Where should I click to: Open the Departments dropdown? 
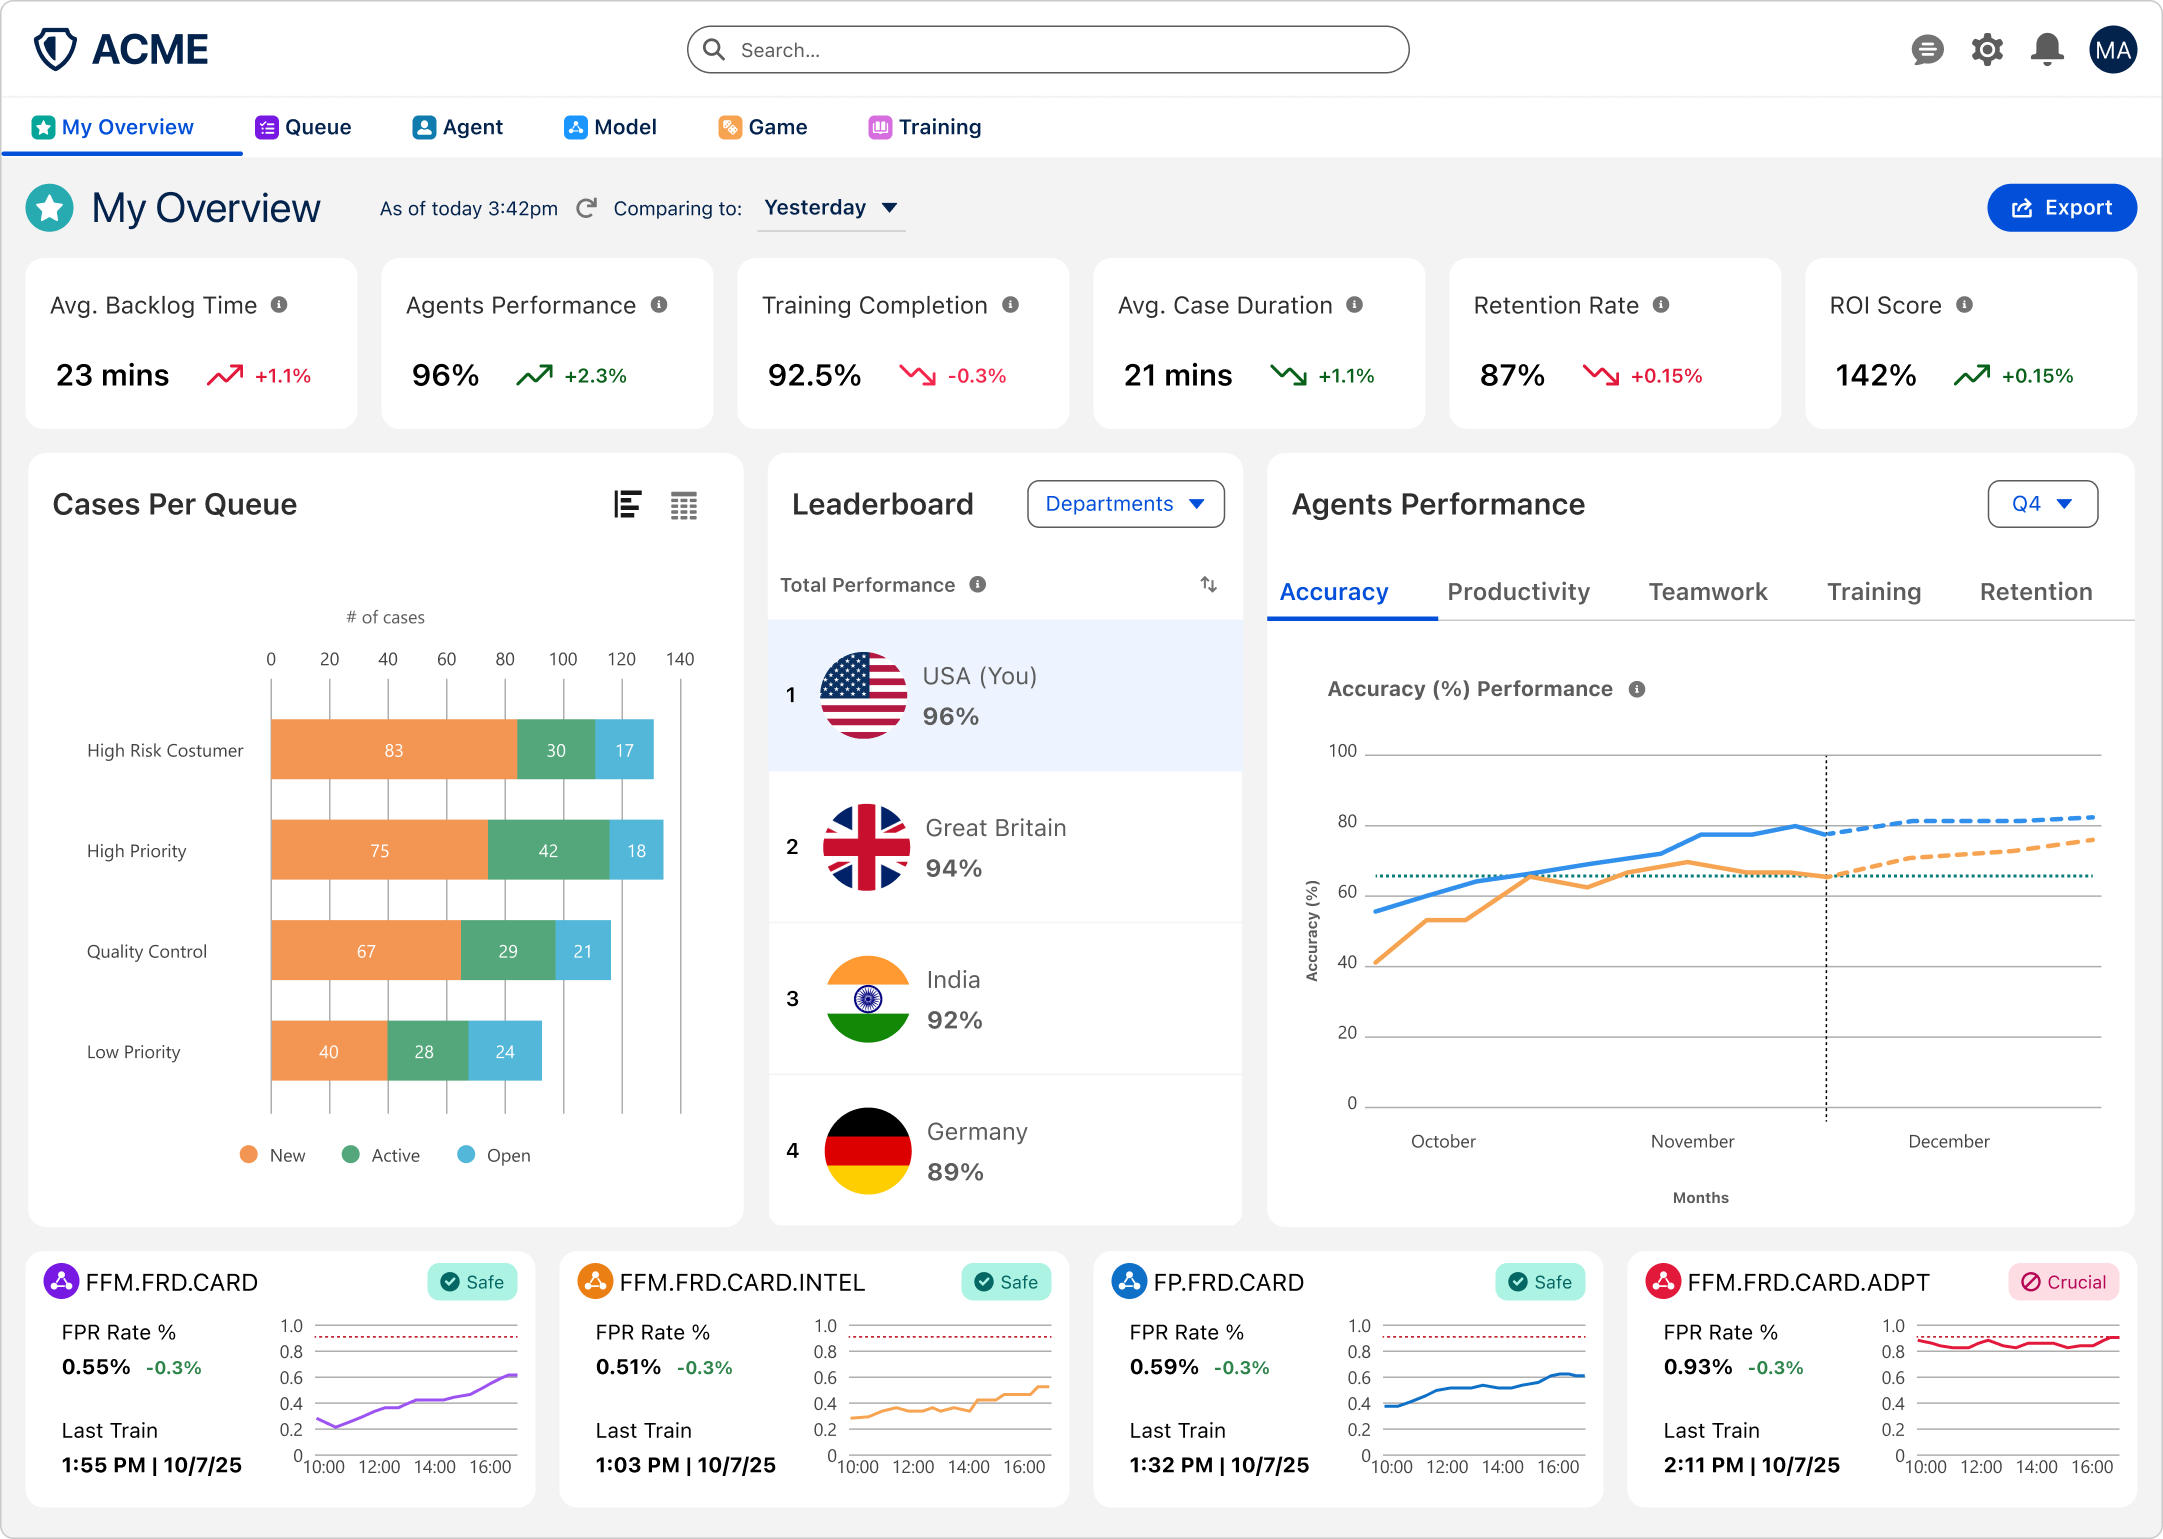click(1125, 504)
